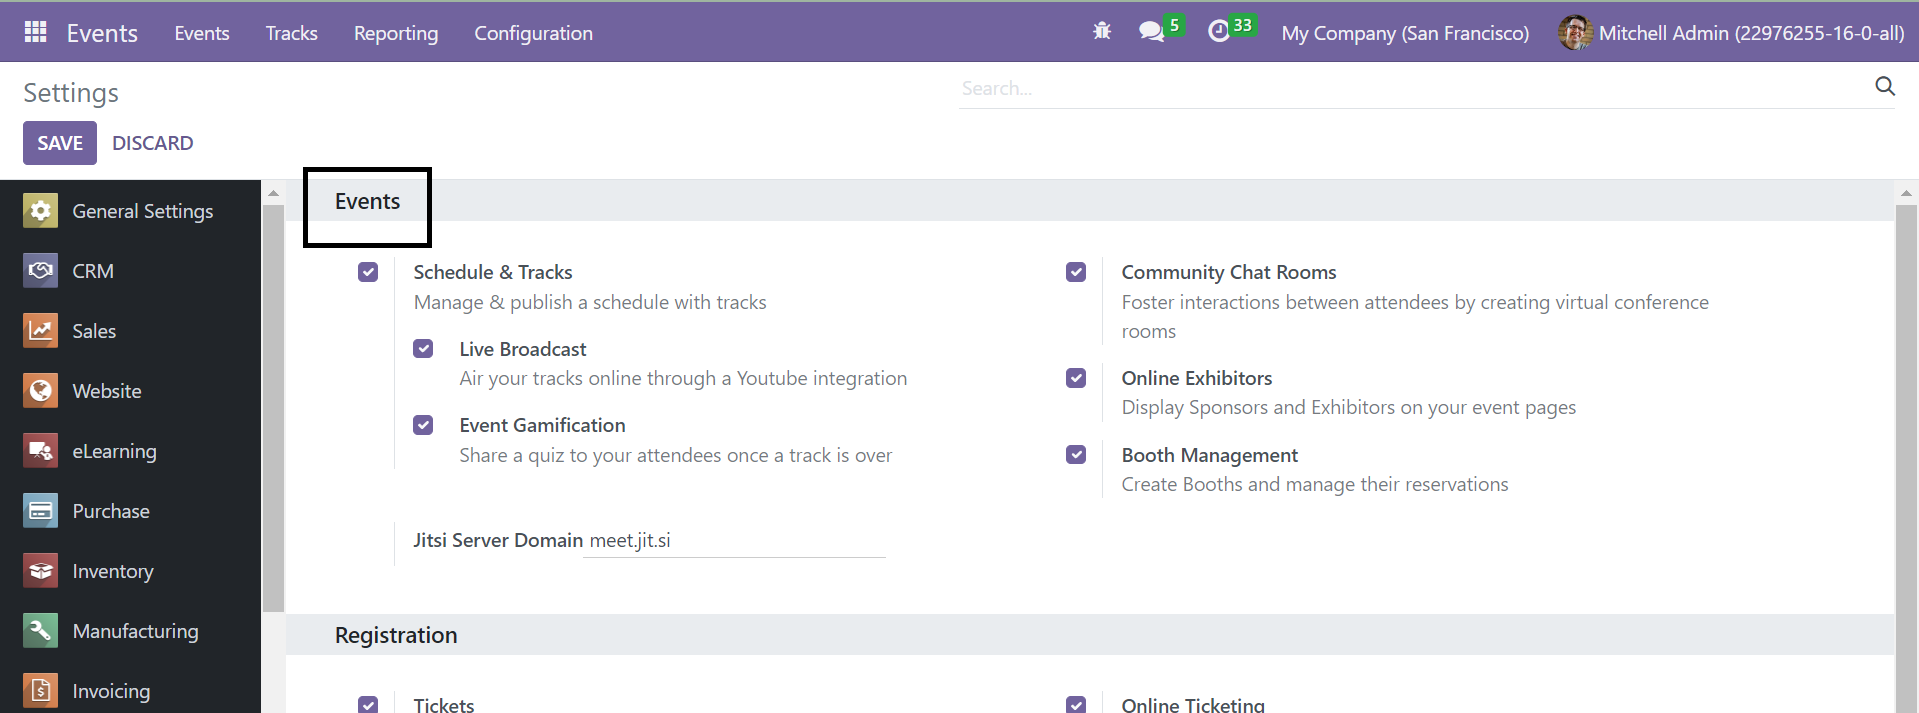Select the Sales chart icon
The height and width of the screenshot is (713, 1919).
click(40, 331)
